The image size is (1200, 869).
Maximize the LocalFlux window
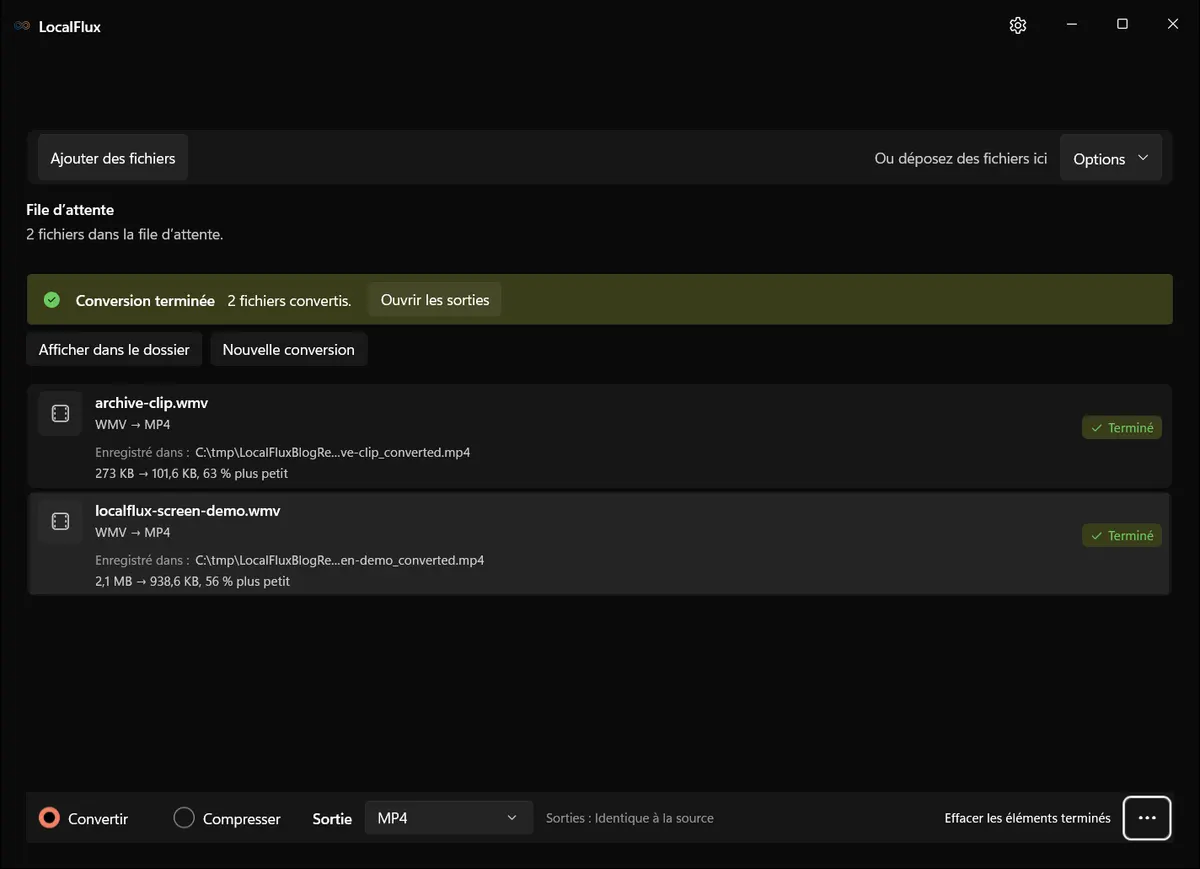point(1122,25)
